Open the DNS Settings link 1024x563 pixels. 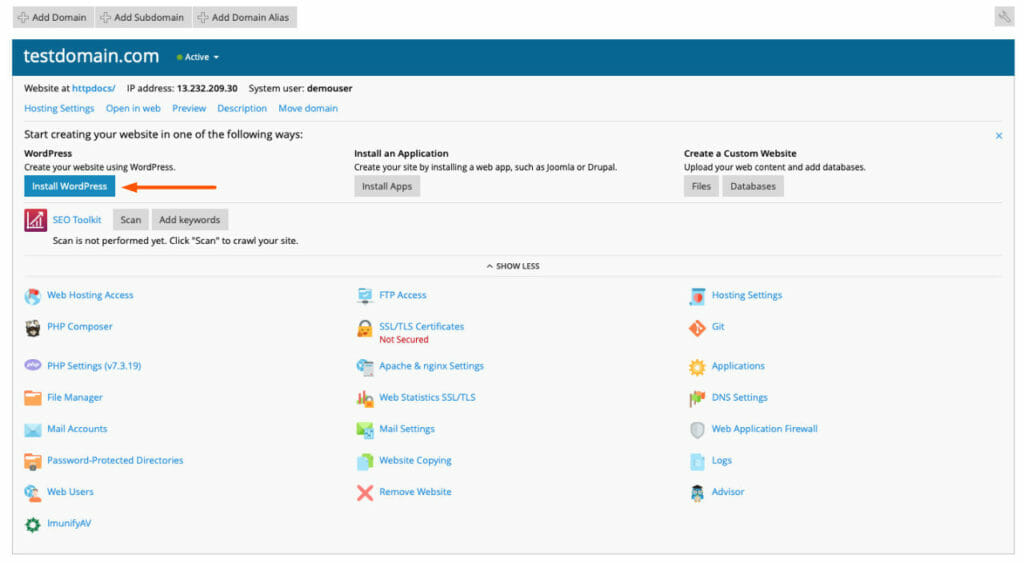pyautogui.click(x=739, y=397)
